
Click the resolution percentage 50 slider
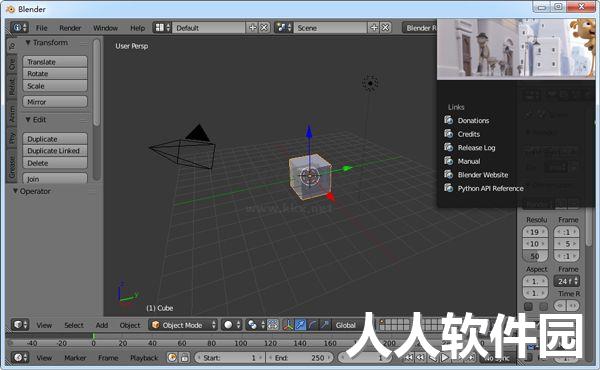[x=535, y=256]
